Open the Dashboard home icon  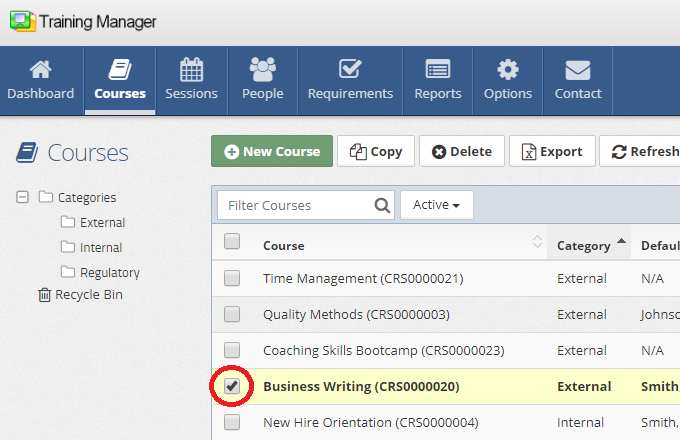[40, 70]
